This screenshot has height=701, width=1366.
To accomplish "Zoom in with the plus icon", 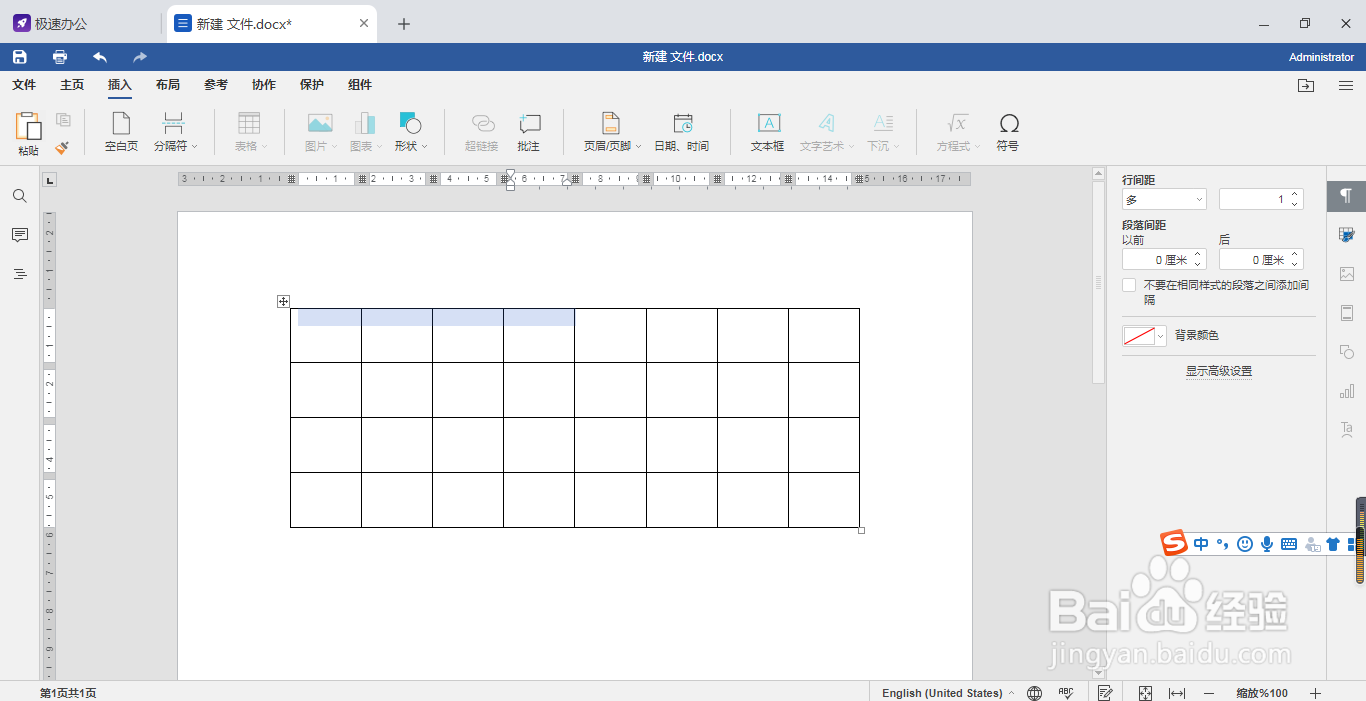I will [x=1316, y=693].
